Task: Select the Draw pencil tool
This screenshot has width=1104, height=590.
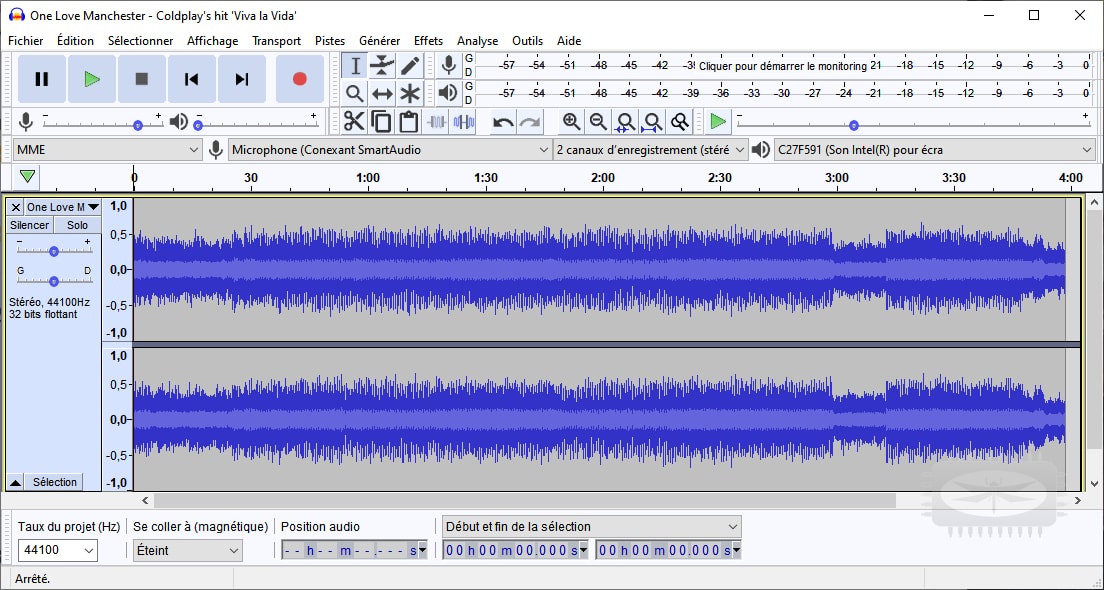Action: point(410,66)
